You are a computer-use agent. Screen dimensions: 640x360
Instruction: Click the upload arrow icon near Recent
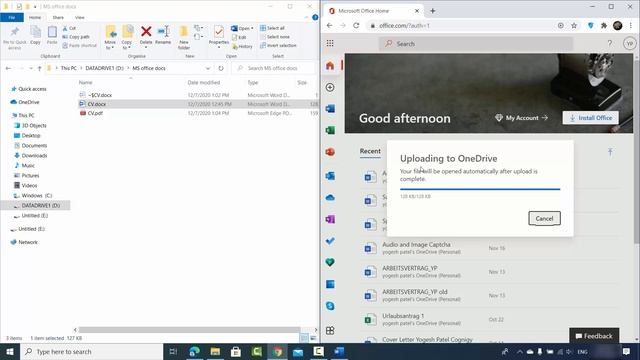pyautogui.click(x=610, y=152)
